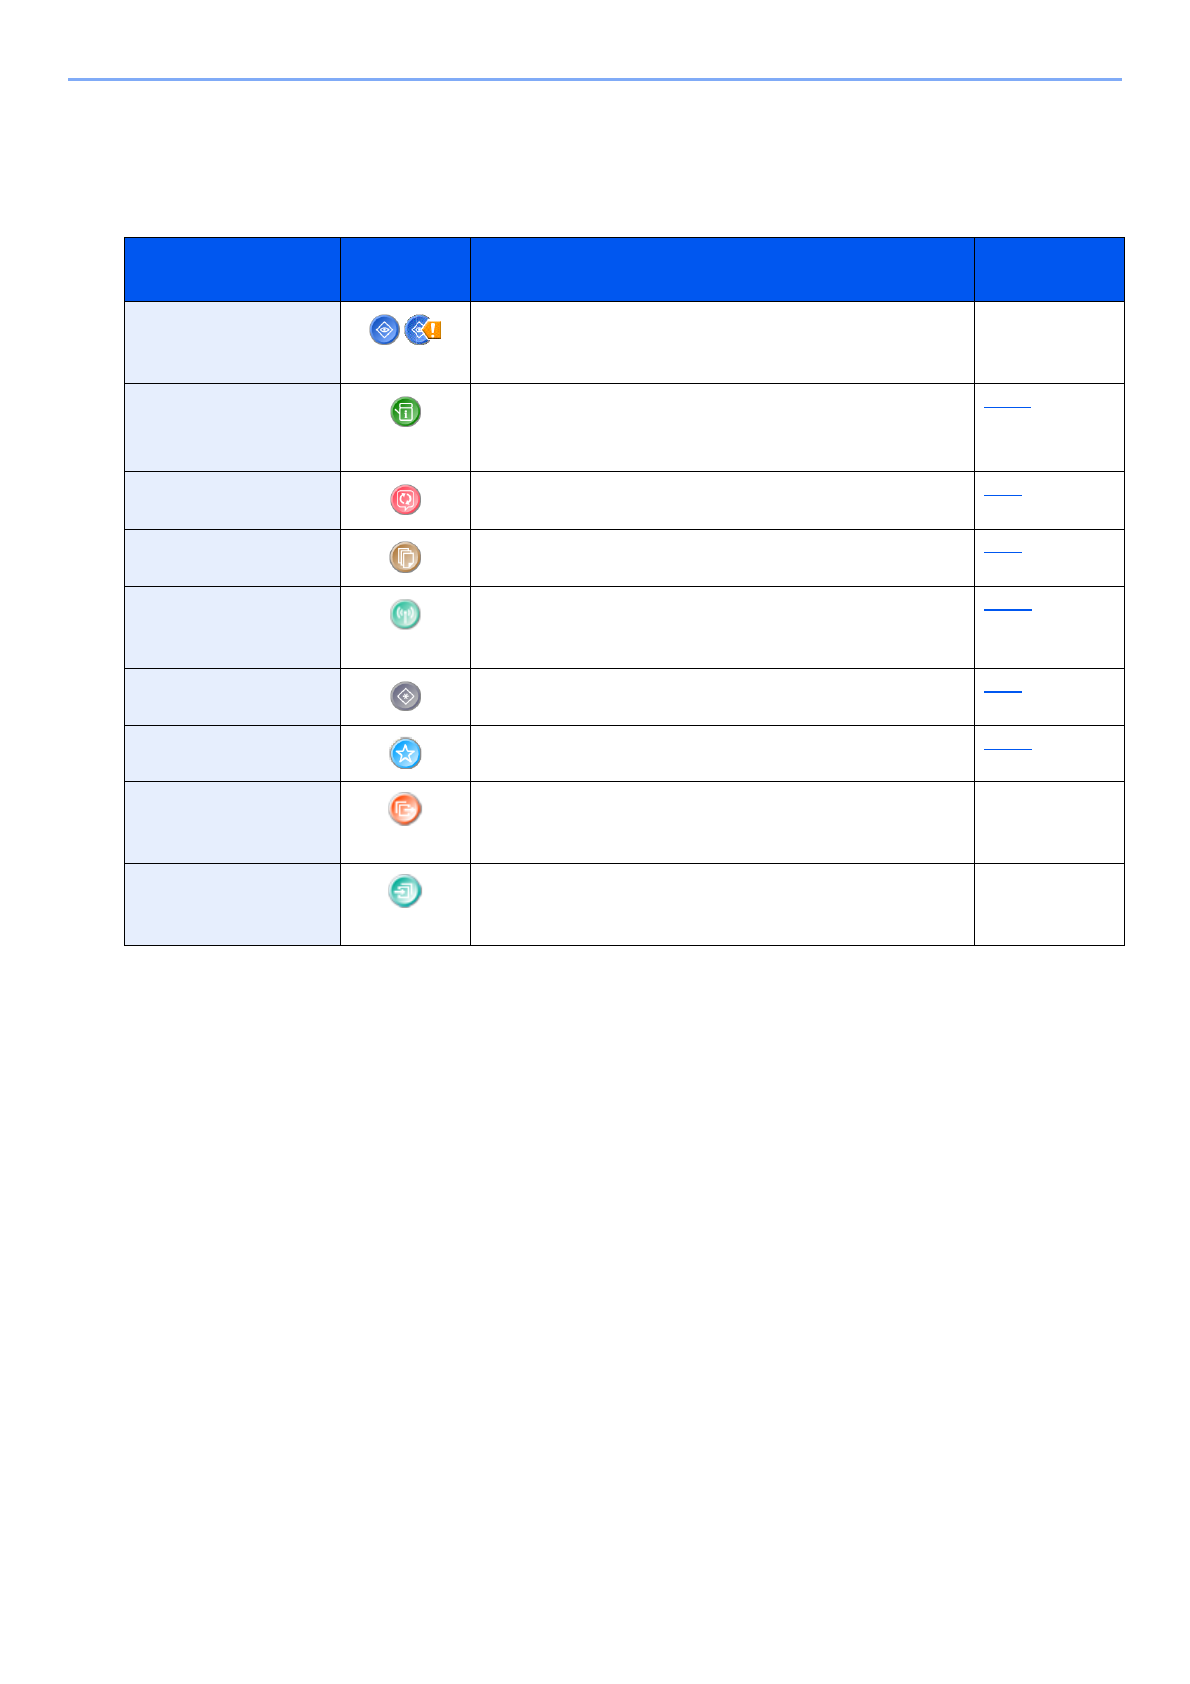Click the icon with orange exclamation badge
Screen dimensions: 1190x1684
click(423, 330)
